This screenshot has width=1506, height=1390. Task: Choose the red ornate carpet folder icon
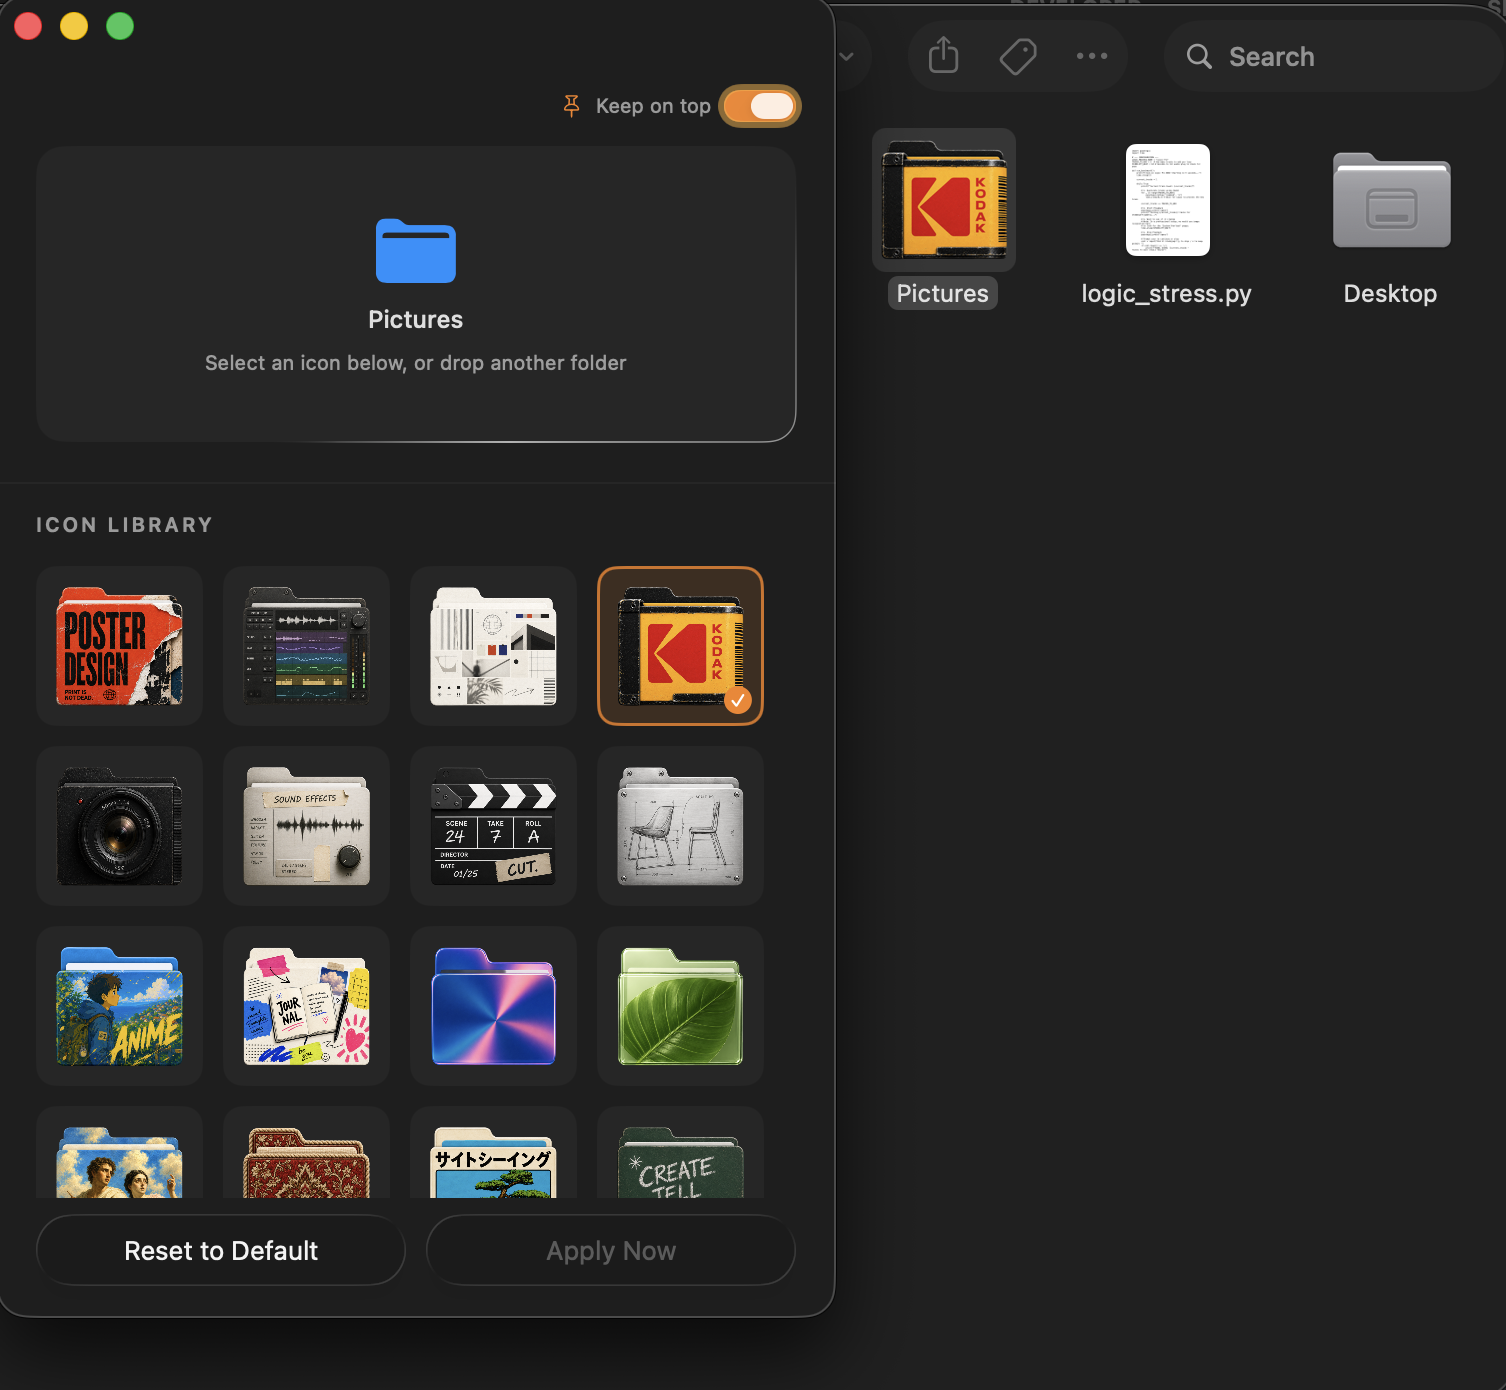[x=306, y=1153]
